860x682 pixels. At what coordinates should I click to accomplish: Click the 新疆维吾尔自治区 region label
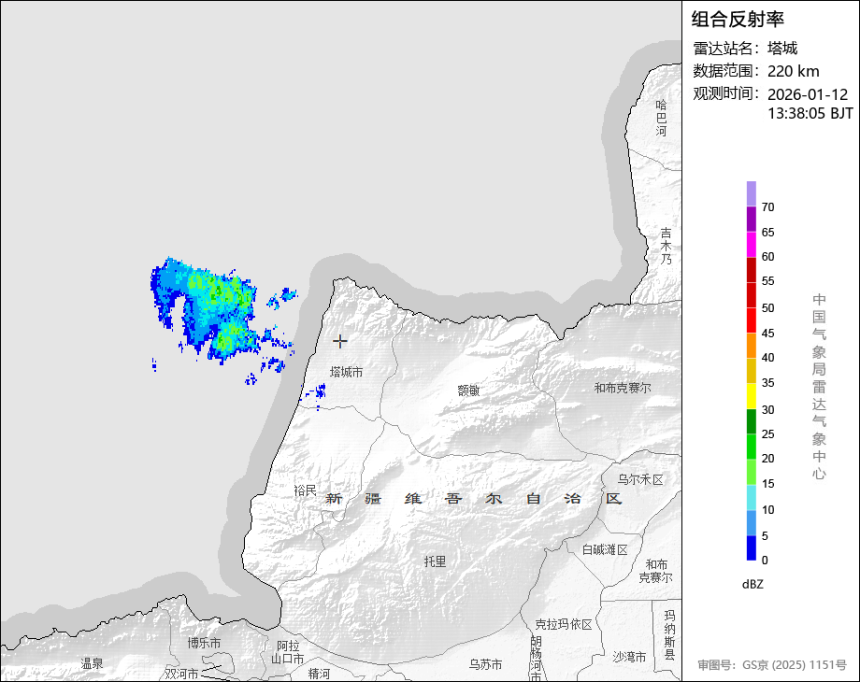473,499
